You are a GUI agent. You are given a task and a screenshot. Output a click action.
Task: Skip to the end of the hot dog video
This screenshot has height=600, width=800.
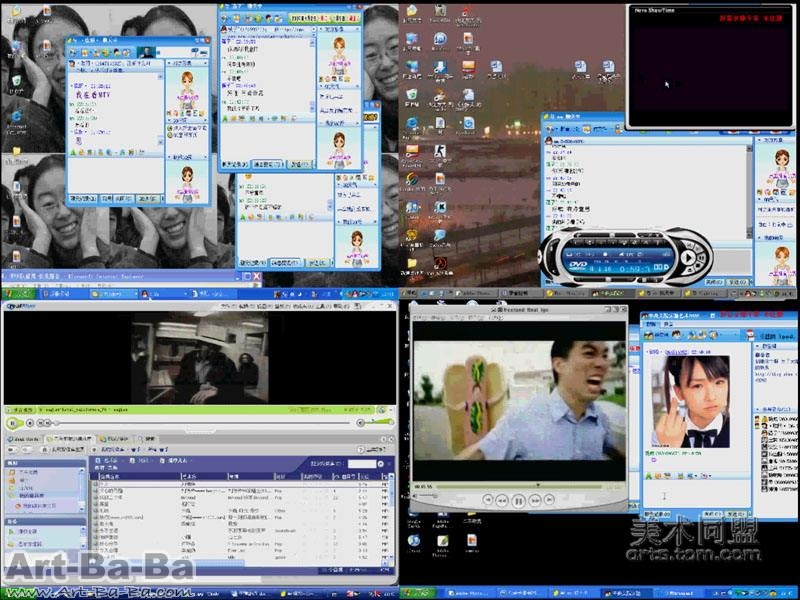point(549,500)
